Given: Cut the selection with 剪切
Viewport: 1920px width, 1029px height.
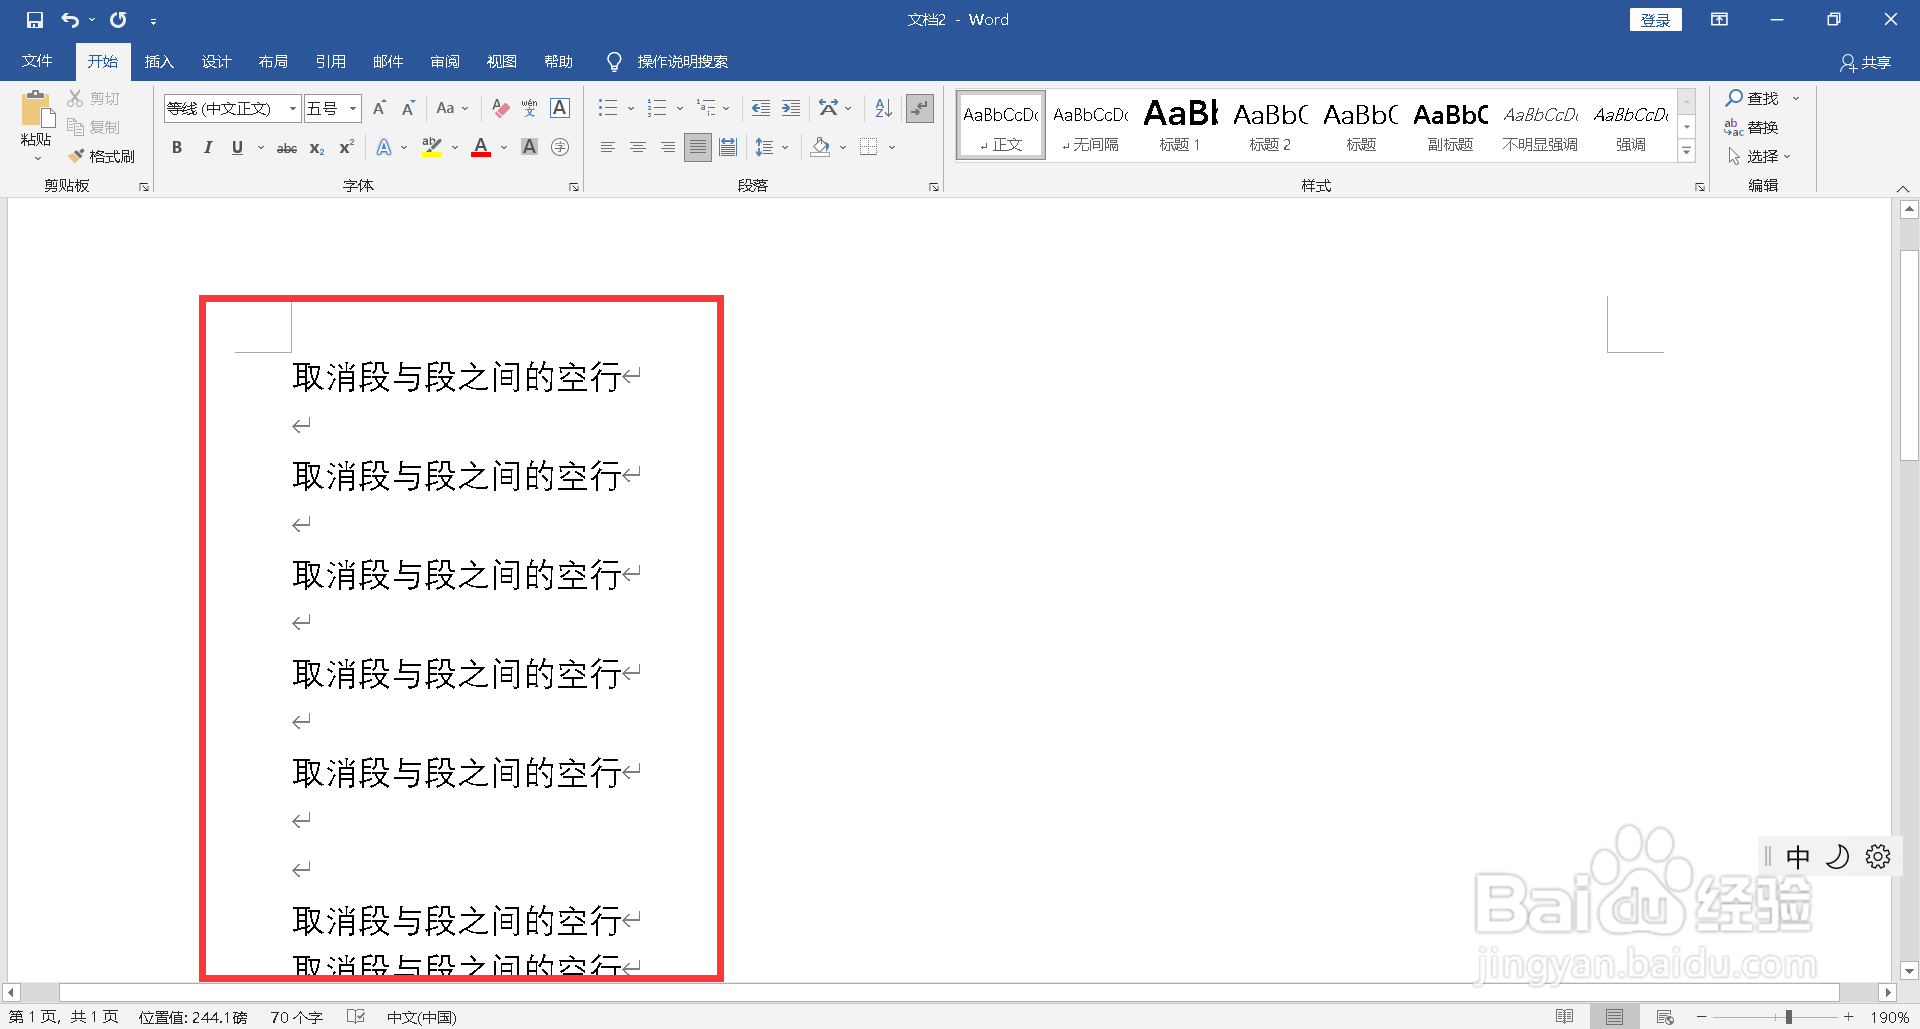Looking at the screenshot, I should pyautogui.click(x=94, y=98).
